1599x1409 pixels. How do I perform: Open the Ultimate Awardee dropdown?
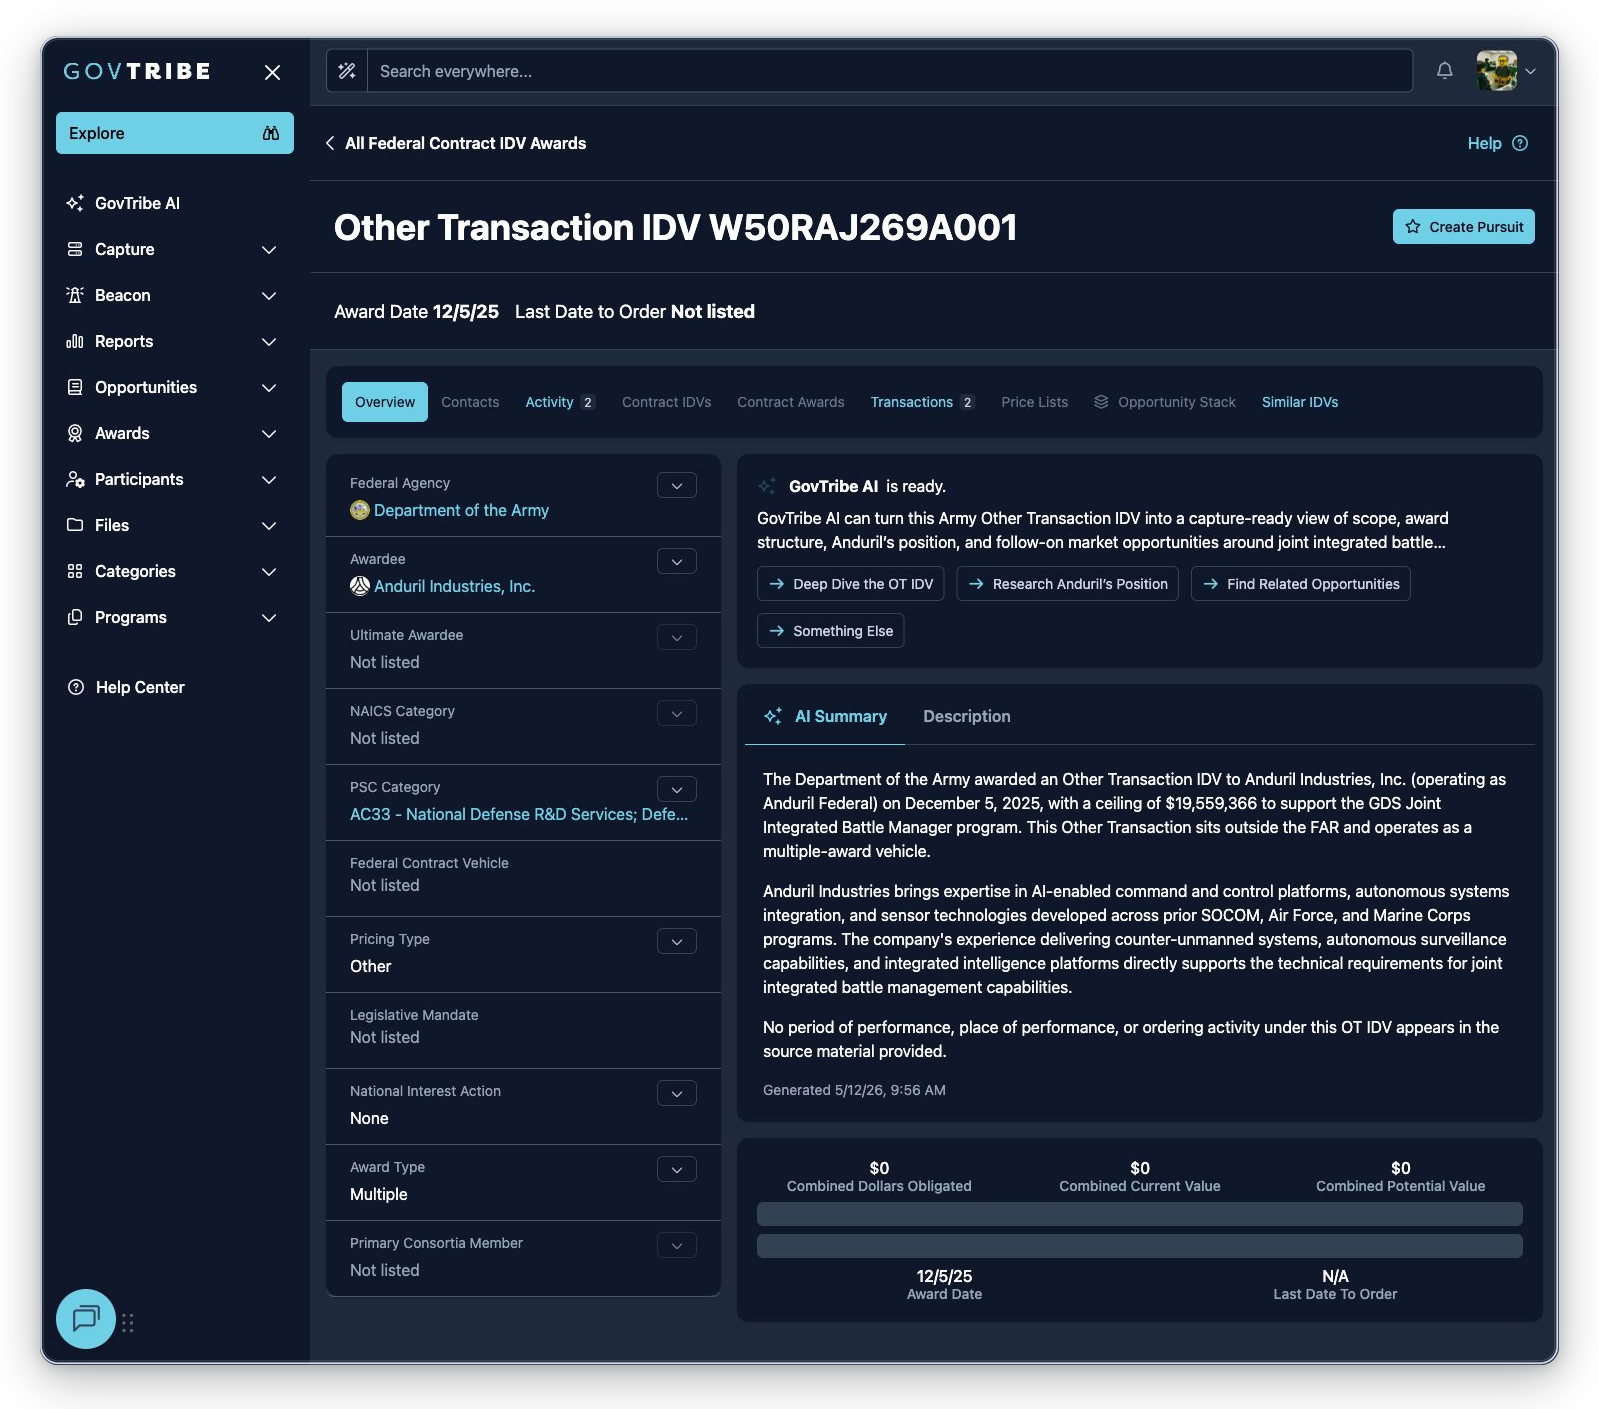coord(677,637)
